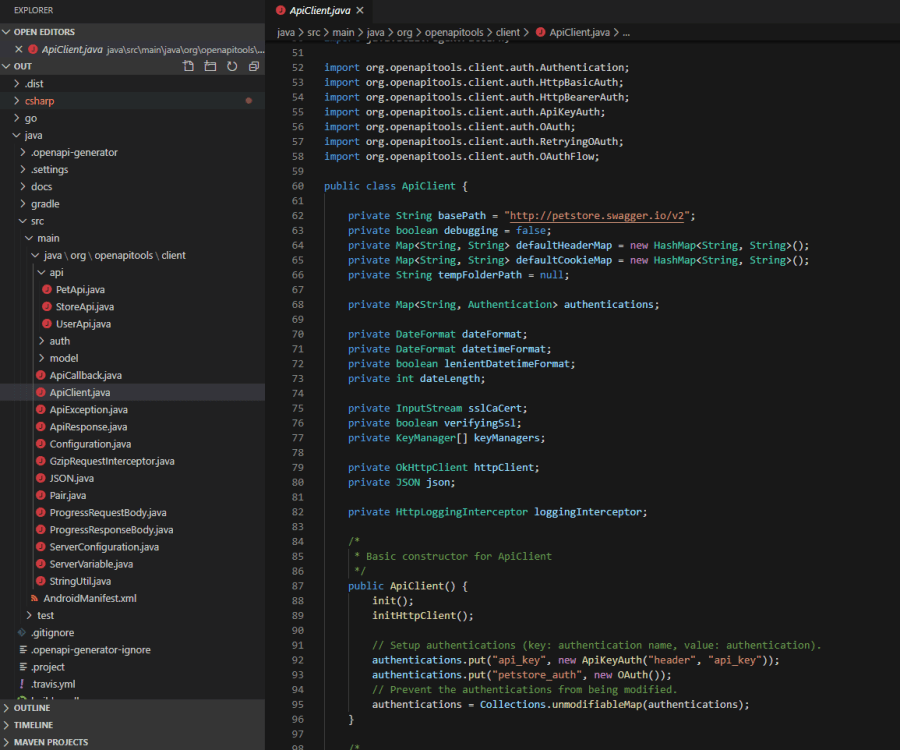Screen dimensions: 900x750
Task: Expand the TIMELINE section
Action: click(x=33, y=725)
